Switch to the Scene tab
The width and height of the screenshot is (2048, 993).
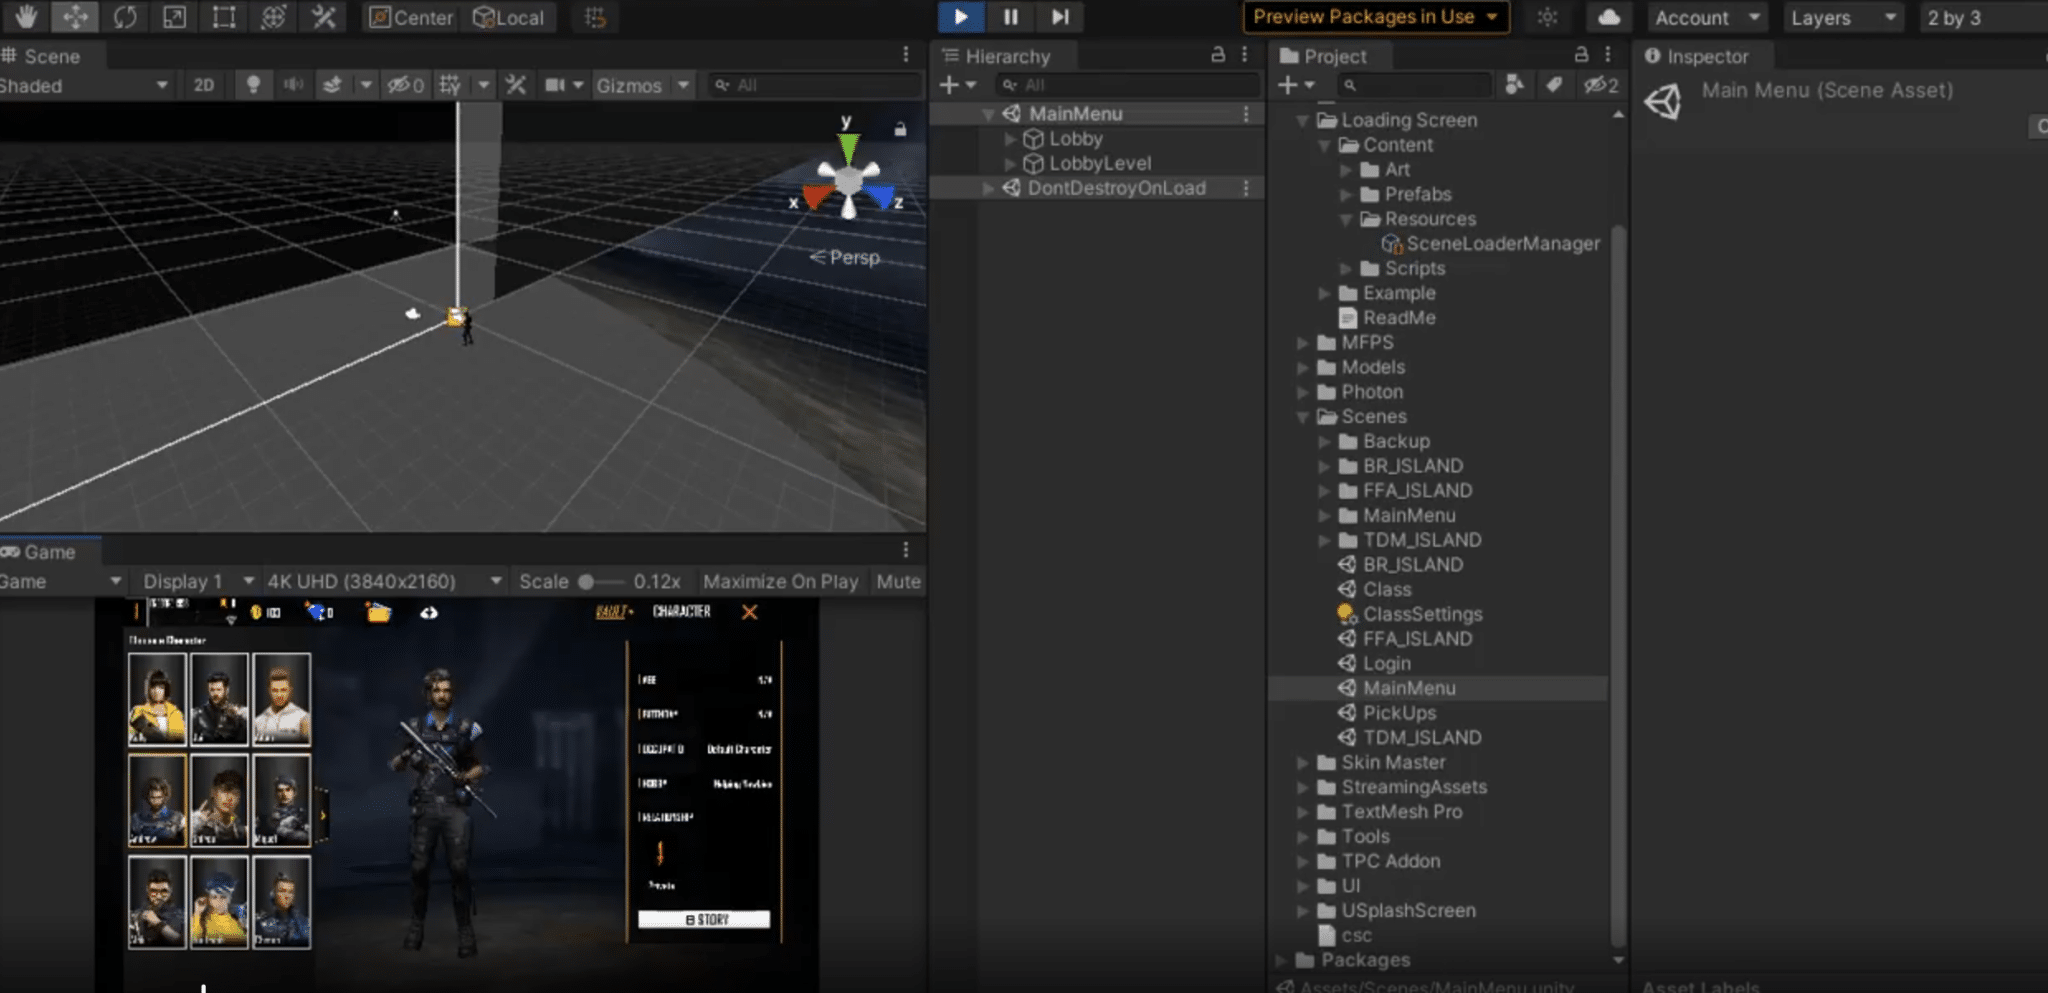tap(41, 56)
